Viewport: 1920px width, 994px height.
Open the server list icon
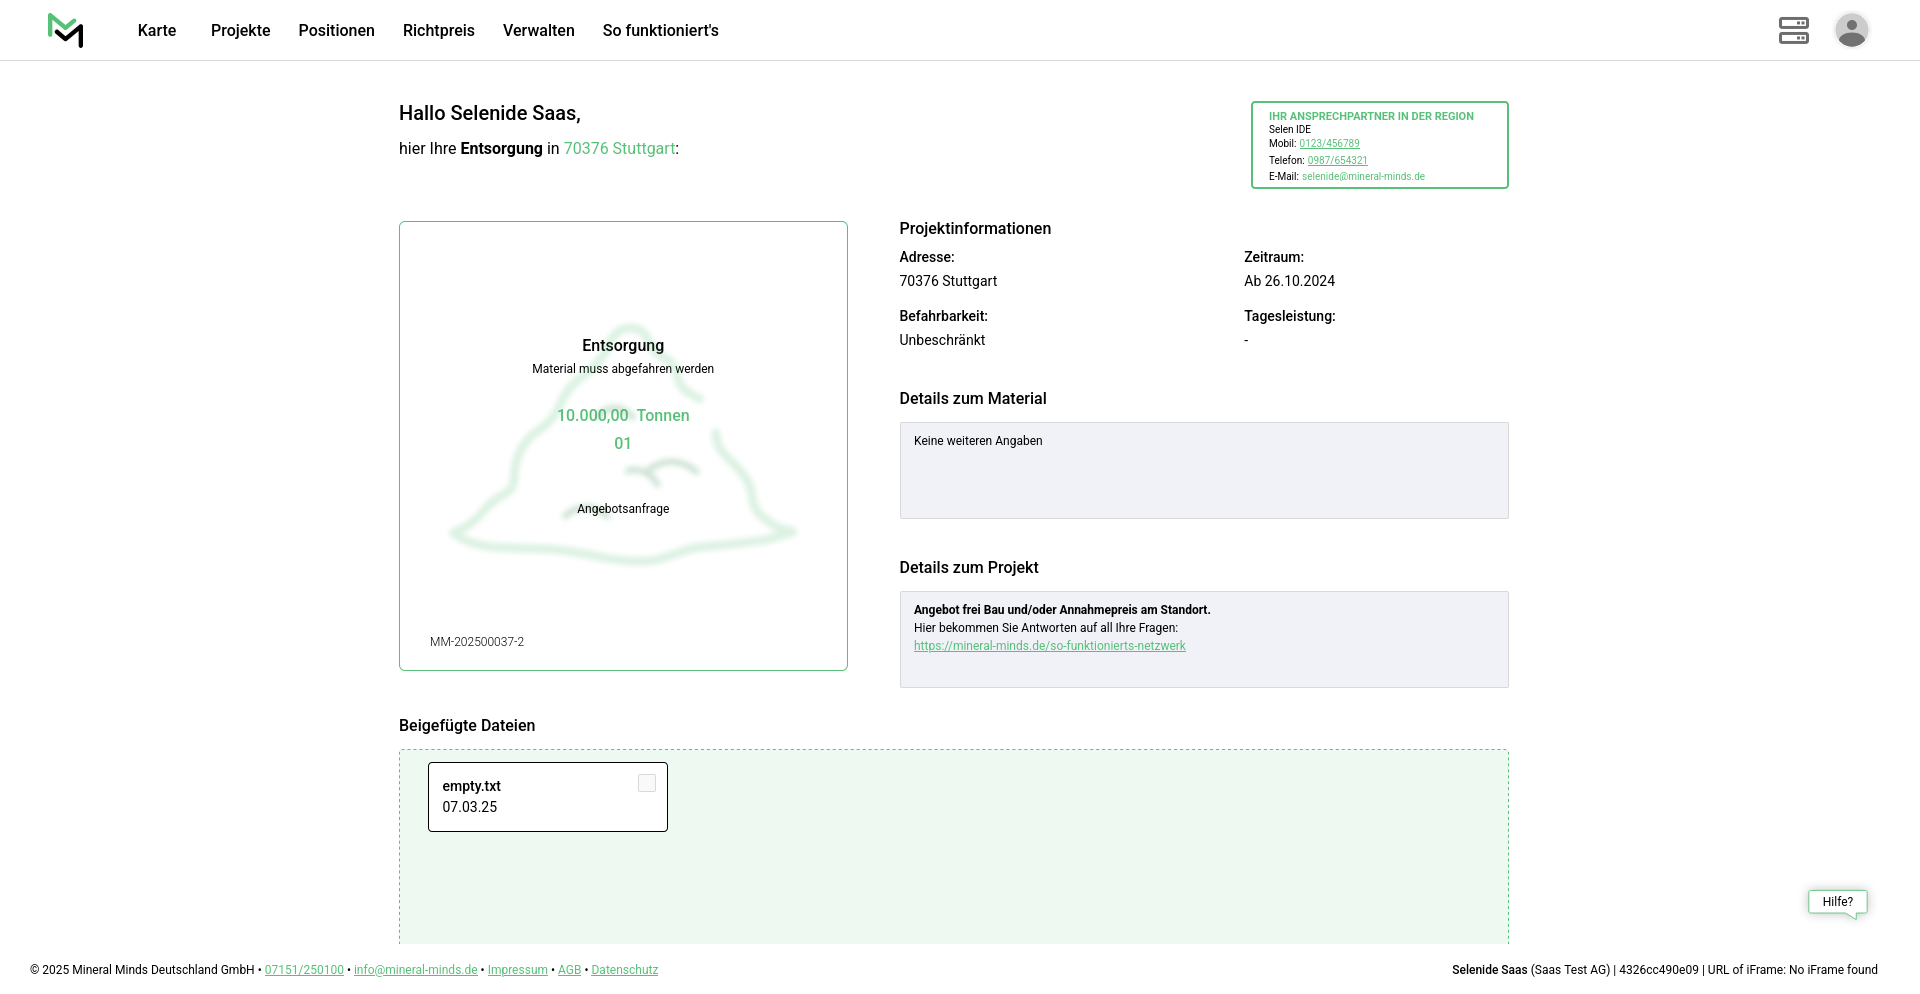1793,30
